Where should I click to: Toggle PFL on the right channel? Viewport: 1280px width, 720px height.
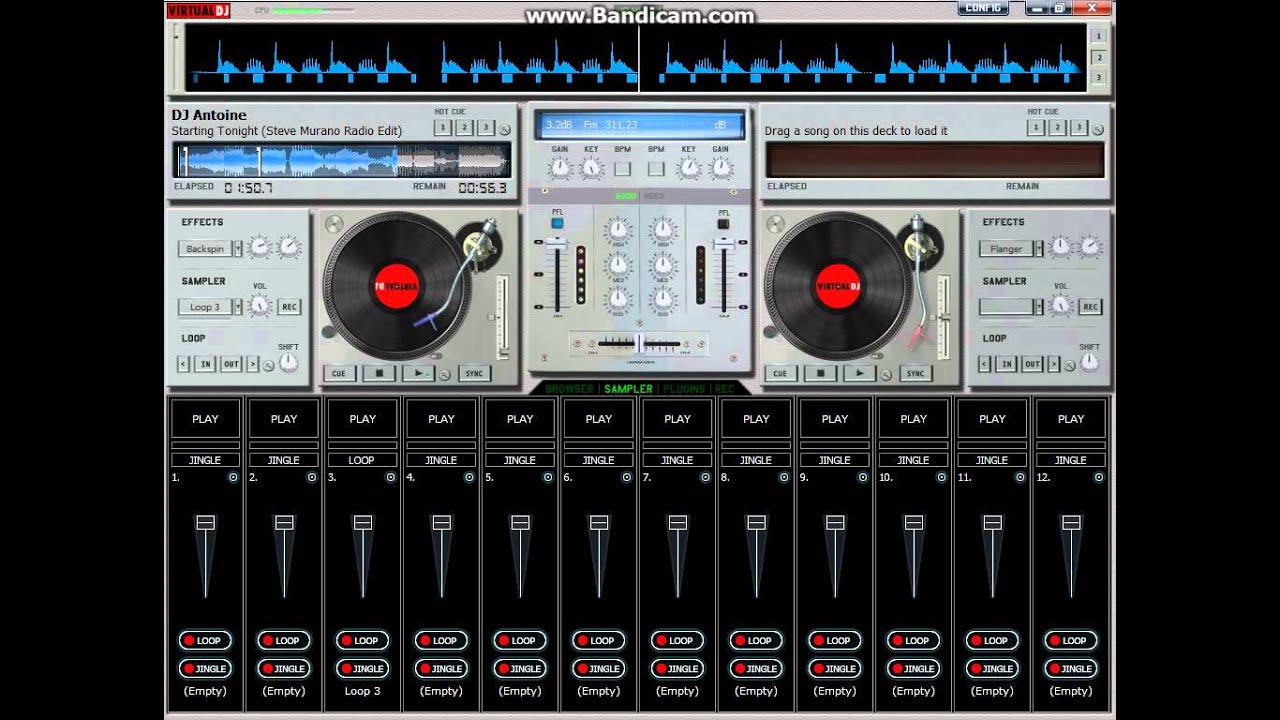pyautogui.click(x=724, y=223)
